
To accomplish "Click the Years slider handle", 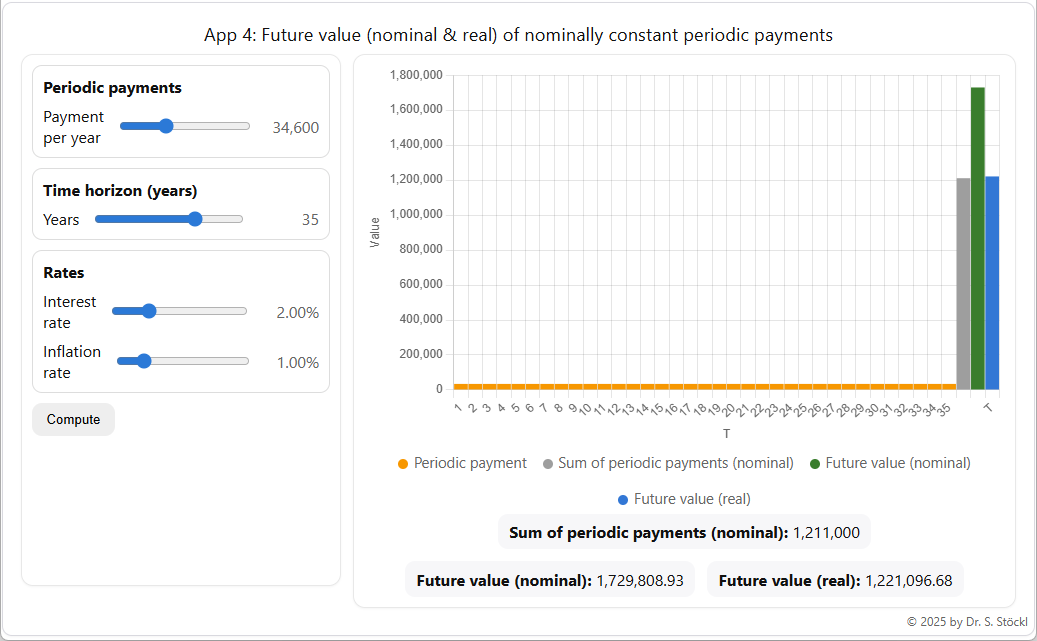I will [196, 218].
